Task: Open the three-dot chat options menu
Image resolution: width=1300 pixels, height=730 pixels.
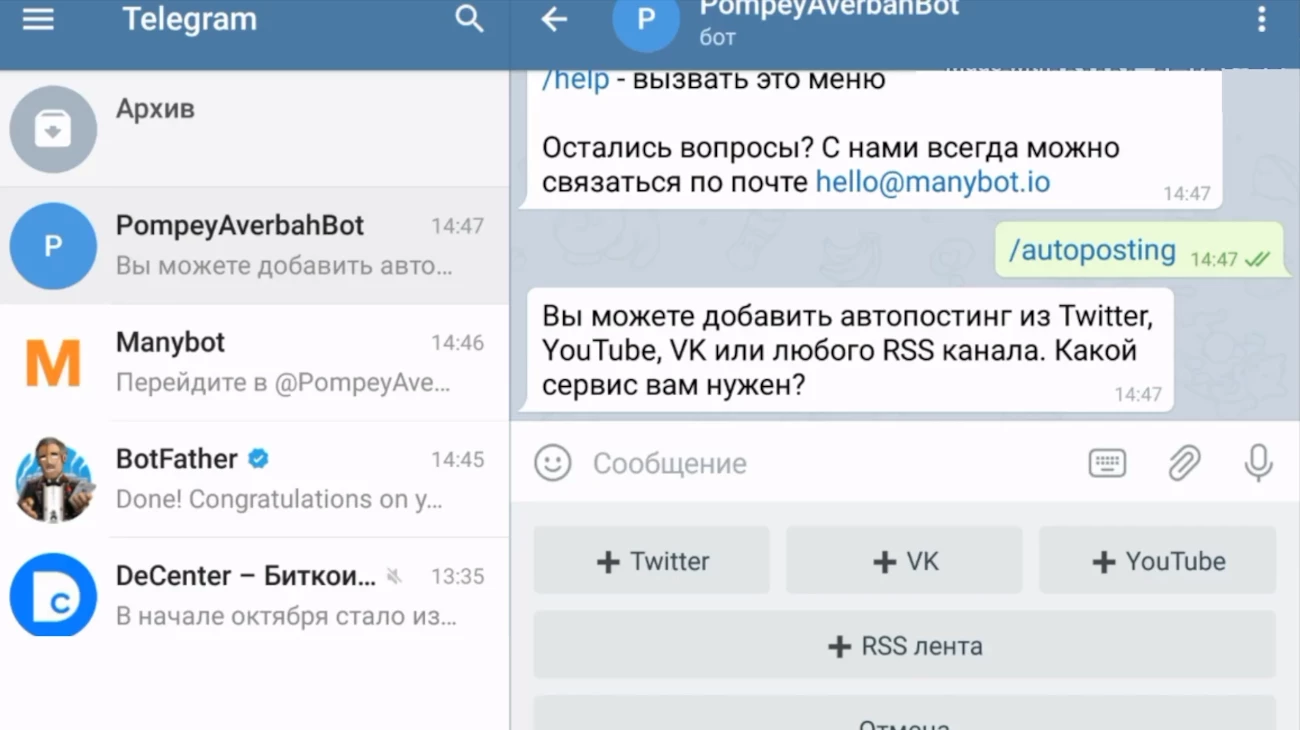Action: (1261, 19)
